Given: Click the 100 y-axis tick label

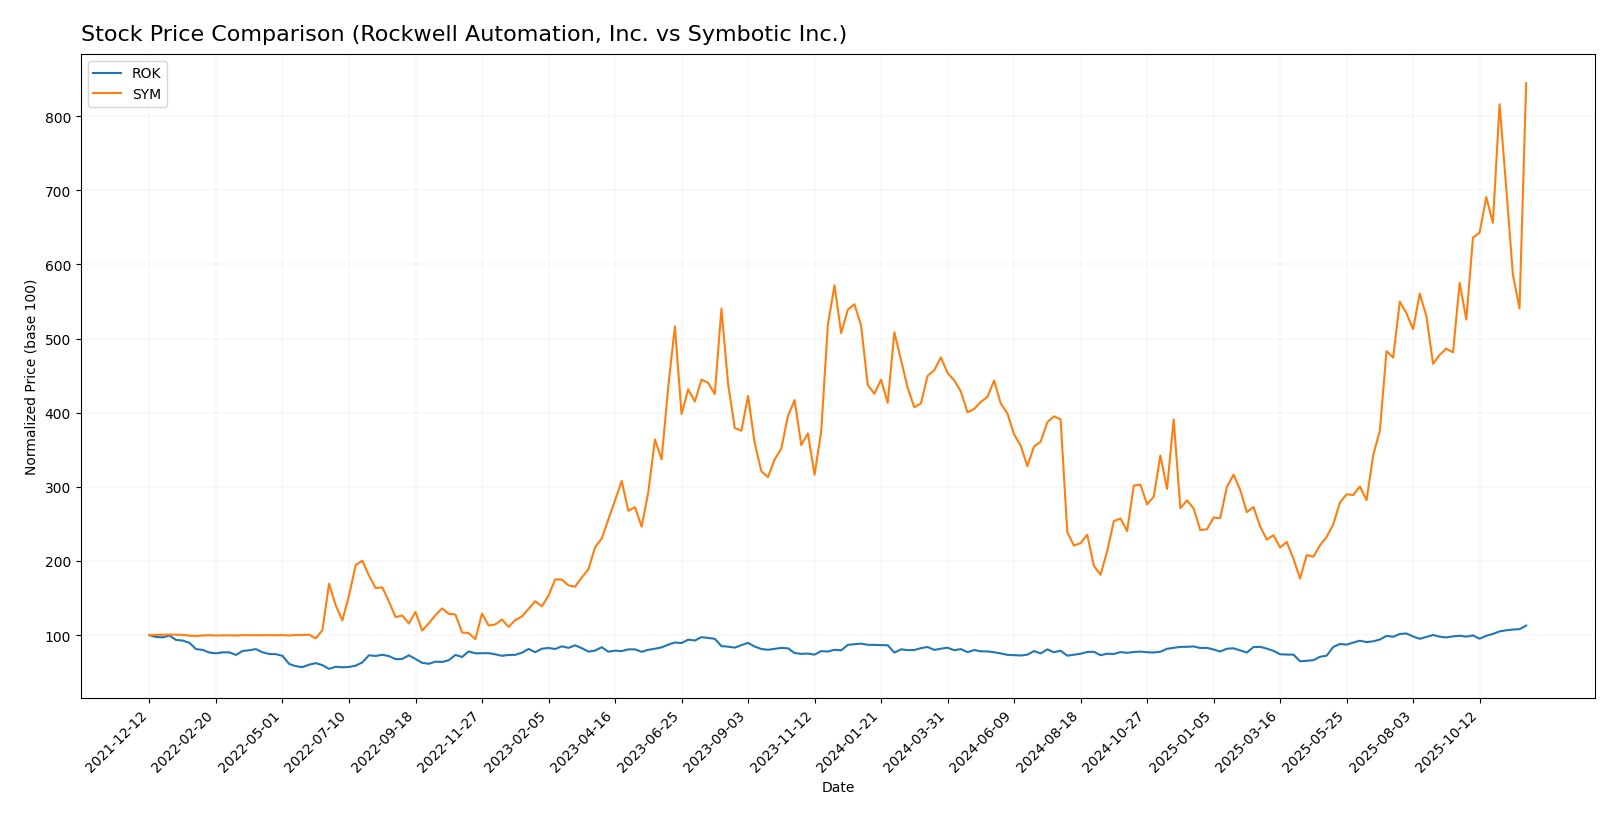Looking at the screenshot, I should tap(60, 636).
